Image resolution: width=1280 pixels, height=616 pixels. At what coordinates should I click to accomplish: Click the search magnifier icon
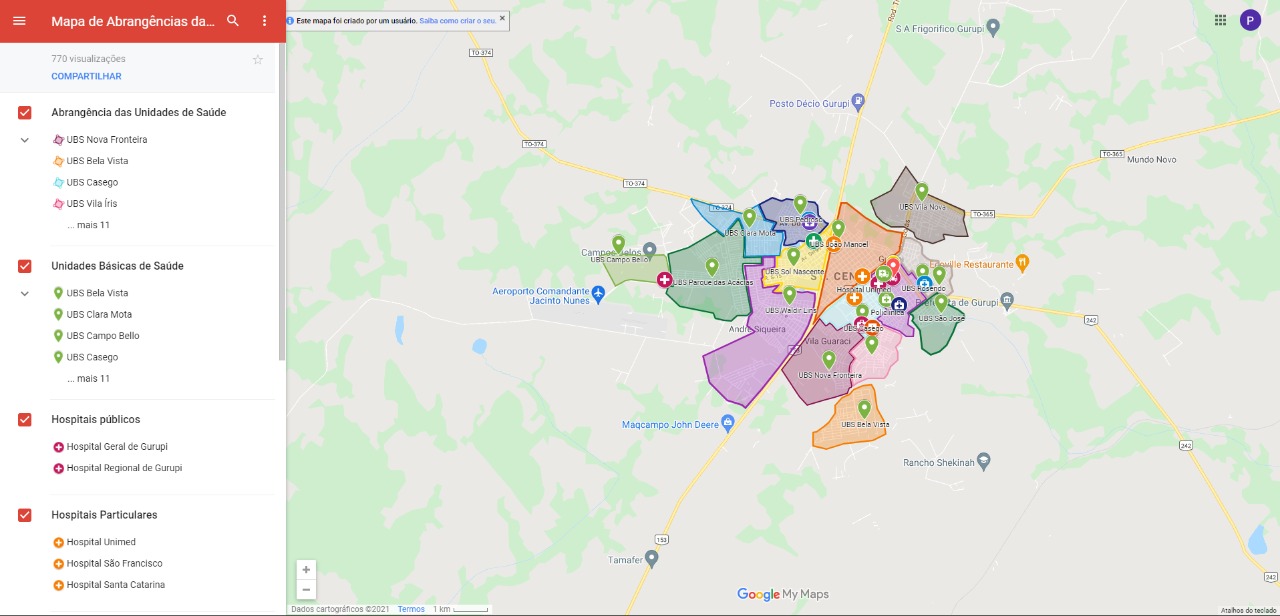click(233, 21)
